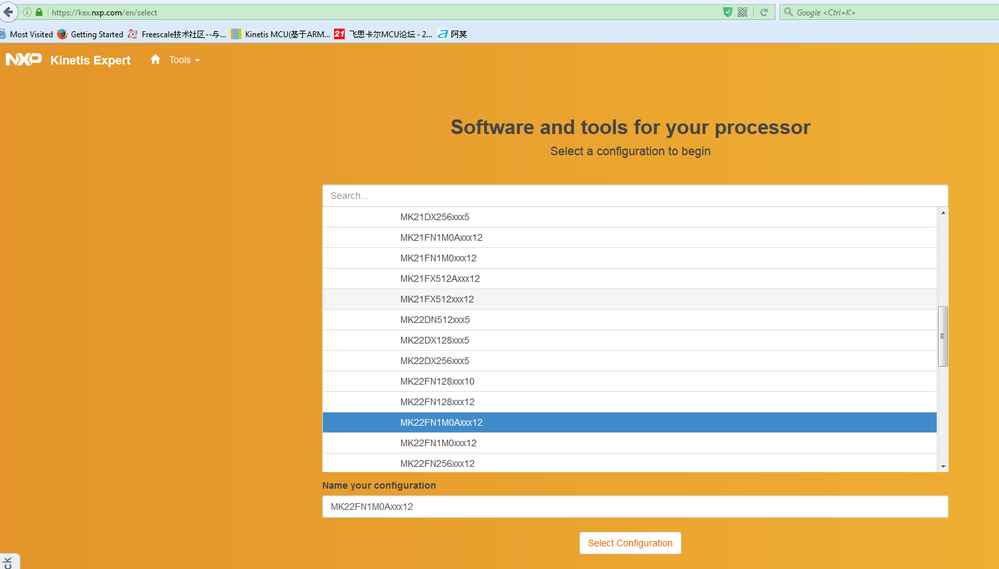Open the Most Visited bookmark folder
Viewport: 999px width, 569px height.
point(27,34)
